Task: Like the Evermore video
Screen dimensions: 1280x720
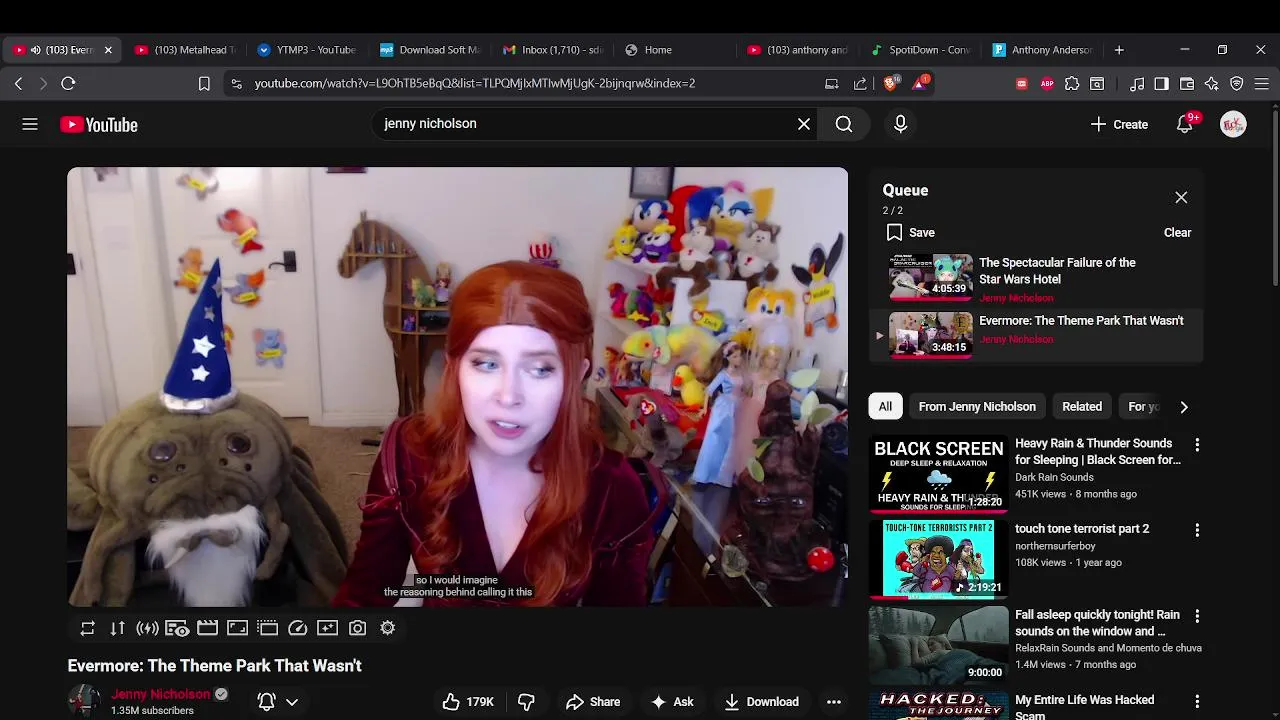Action: (x=468, y=702)
